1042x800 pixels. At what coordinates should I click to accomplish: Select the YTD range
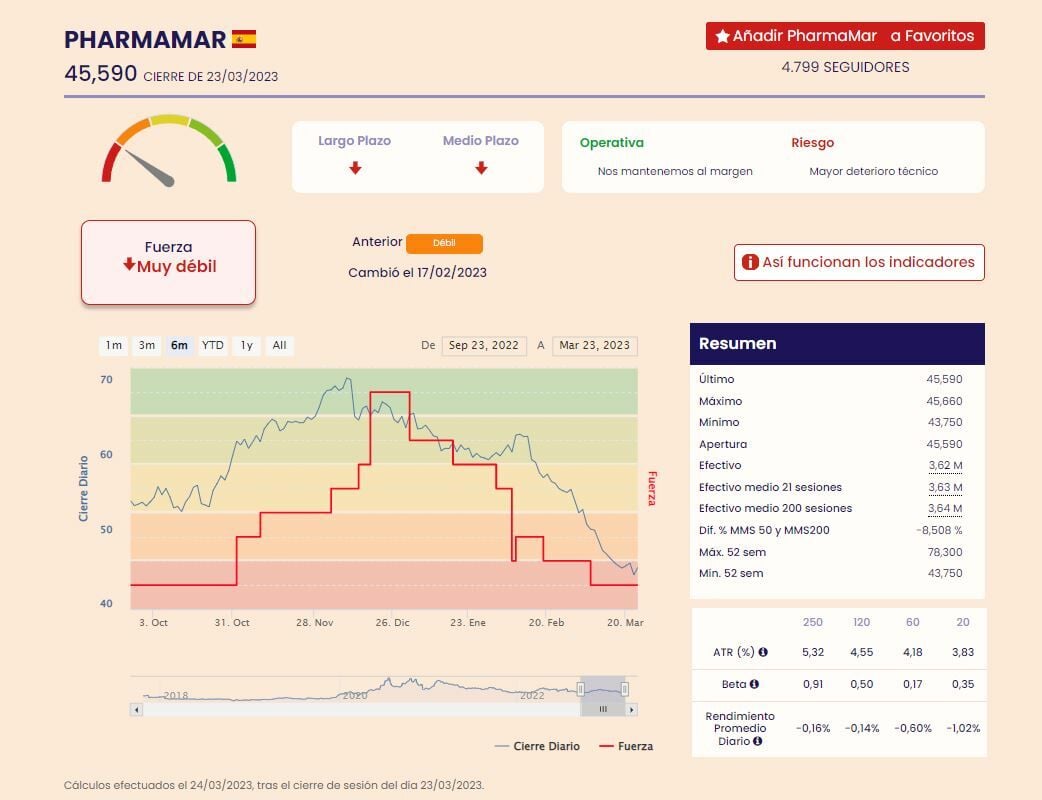point(213,346)
